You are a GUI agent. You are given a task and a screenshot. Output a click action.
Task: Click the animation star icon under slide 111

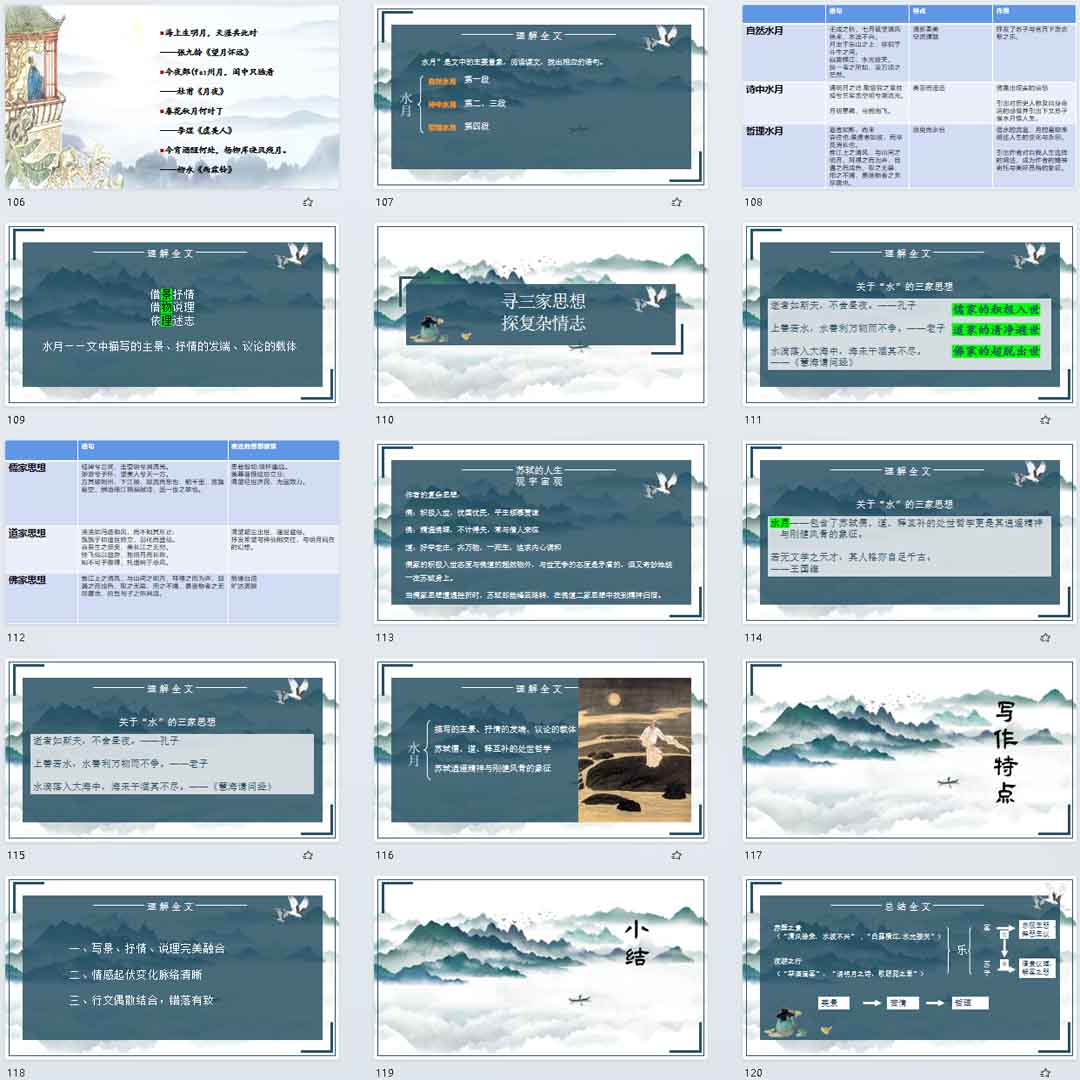pyautogui.click(x=1045, y=419)
